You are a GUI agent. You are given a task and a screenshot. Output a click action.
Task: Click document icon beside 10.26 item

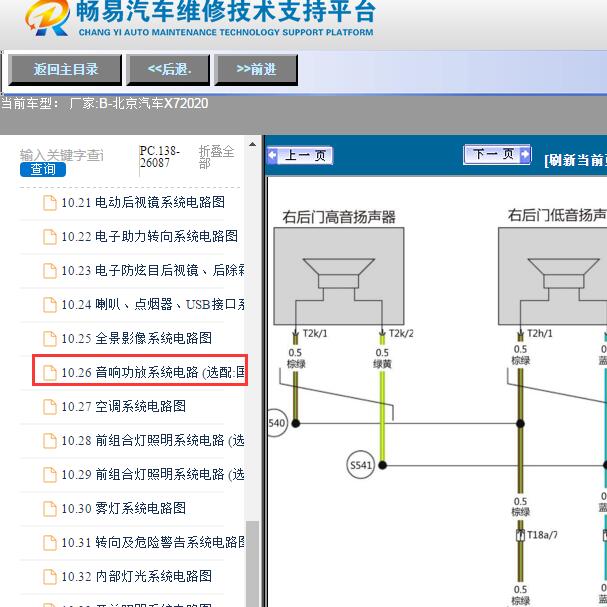50,373
